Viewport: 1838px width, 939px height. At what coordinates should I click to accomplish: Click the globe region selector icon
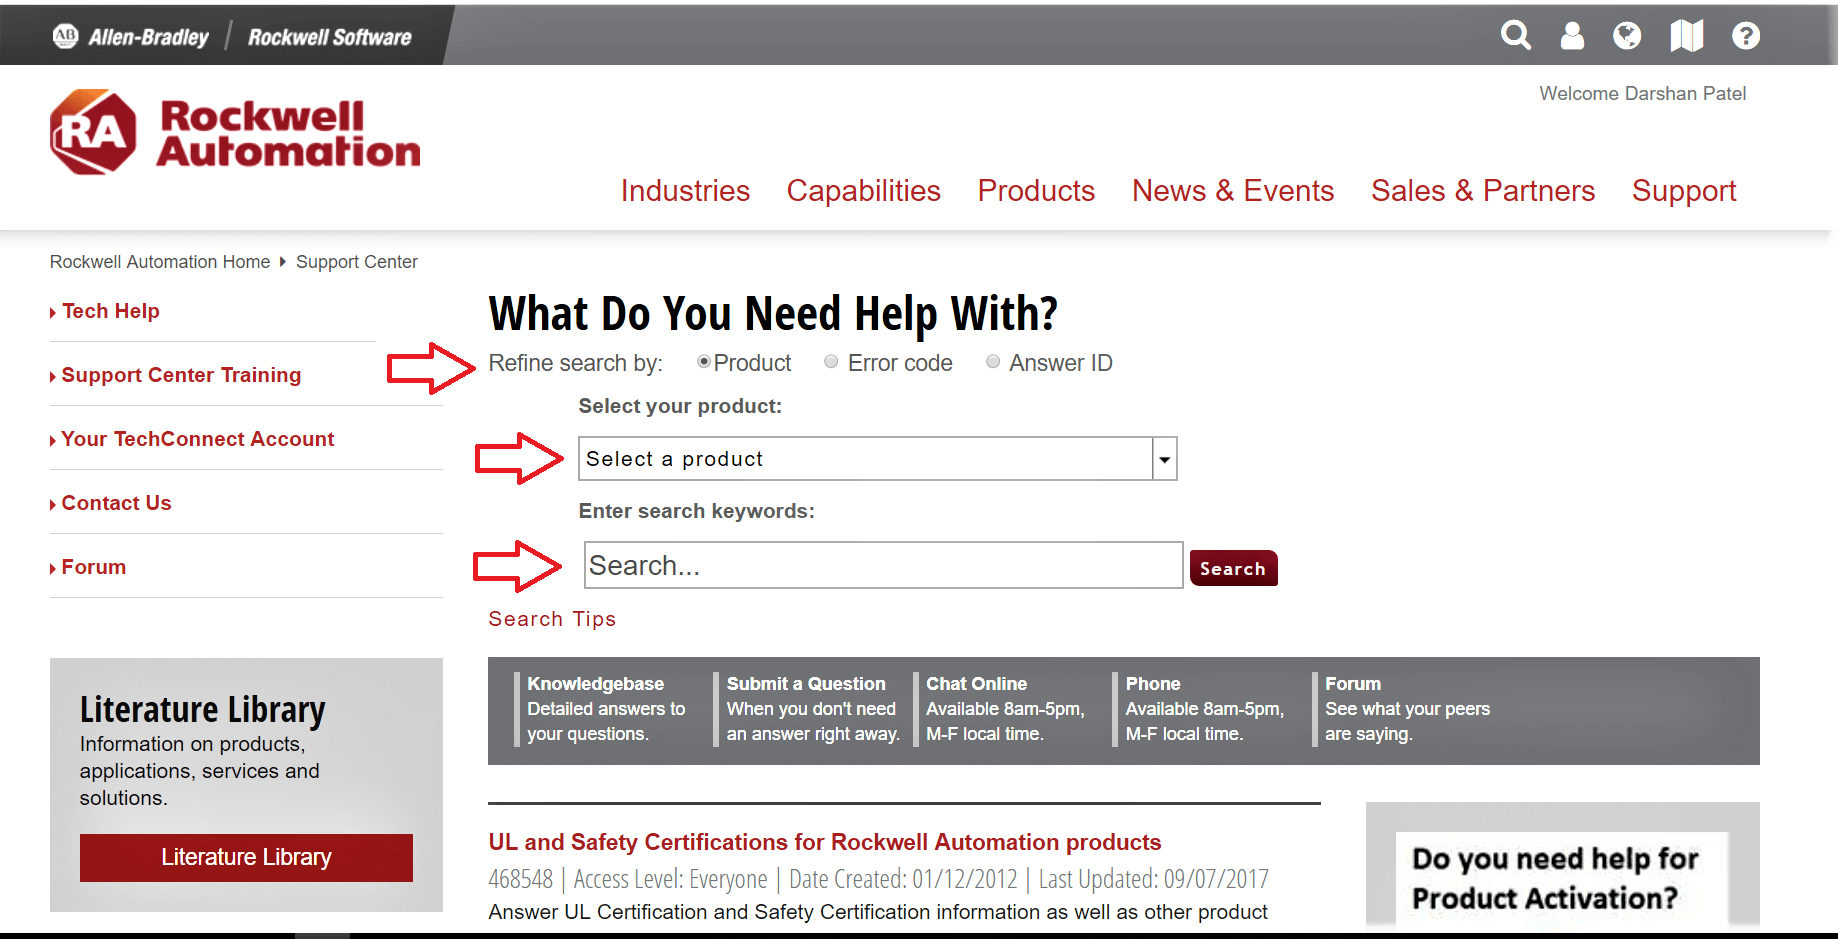(x=1627, y=36)
